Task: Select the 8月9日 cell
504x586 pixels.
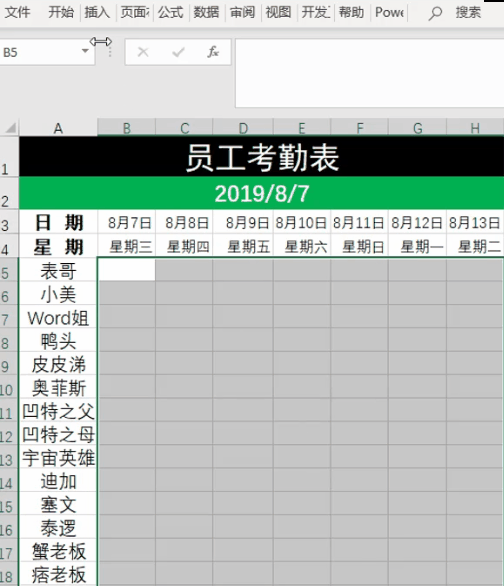Action: pyautogui.click(x=243, y=222)
